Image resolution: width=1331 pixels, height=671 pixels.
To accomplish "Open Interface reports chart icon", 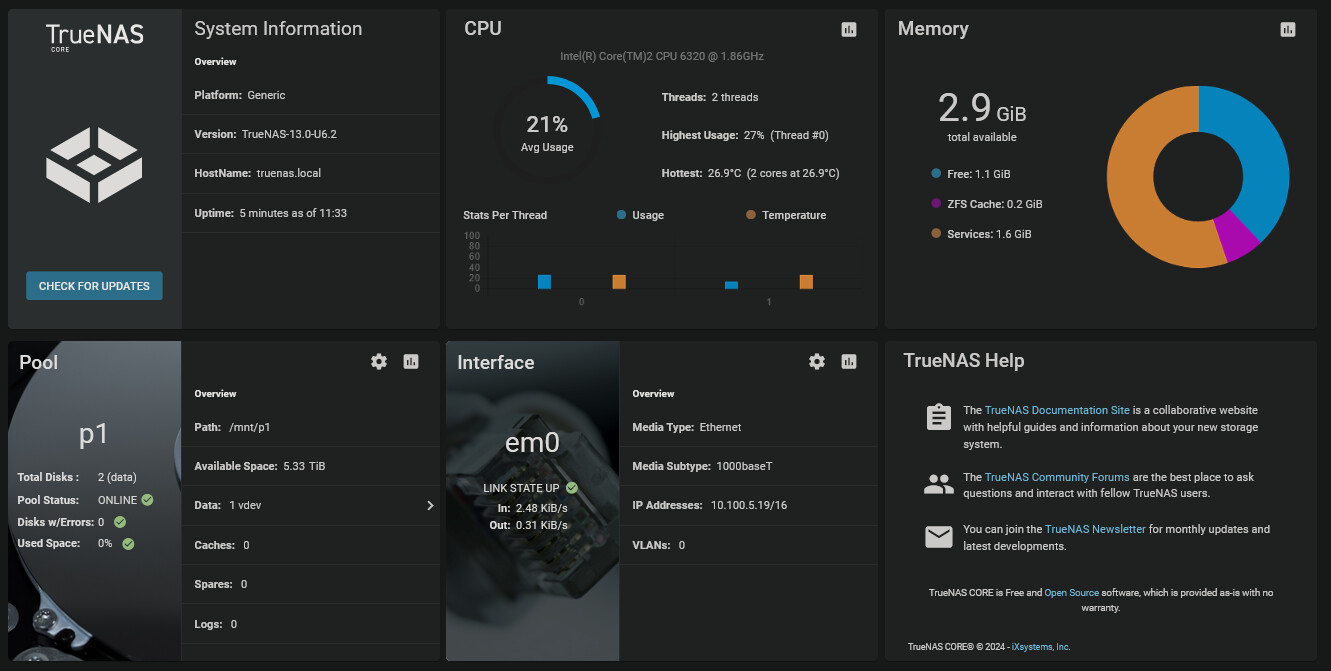I will (849, 362).
